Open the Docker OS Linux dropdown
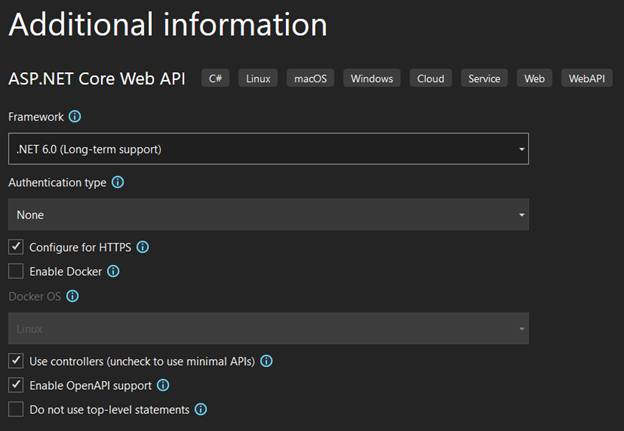624x431 pixels. pos(268,329)
